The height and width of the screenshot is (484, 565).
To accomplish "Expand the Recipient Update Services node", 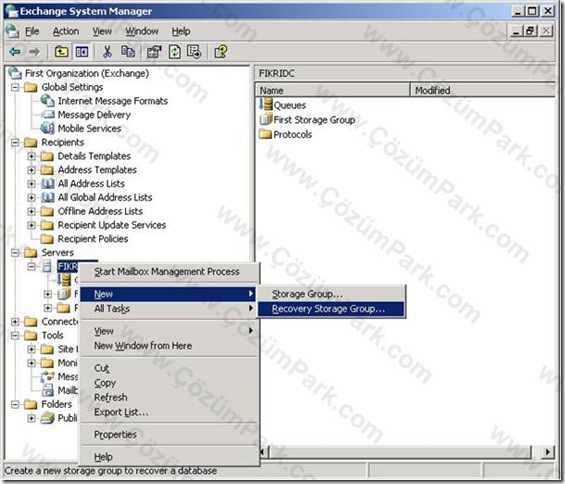I will click(x=31, y=225).
